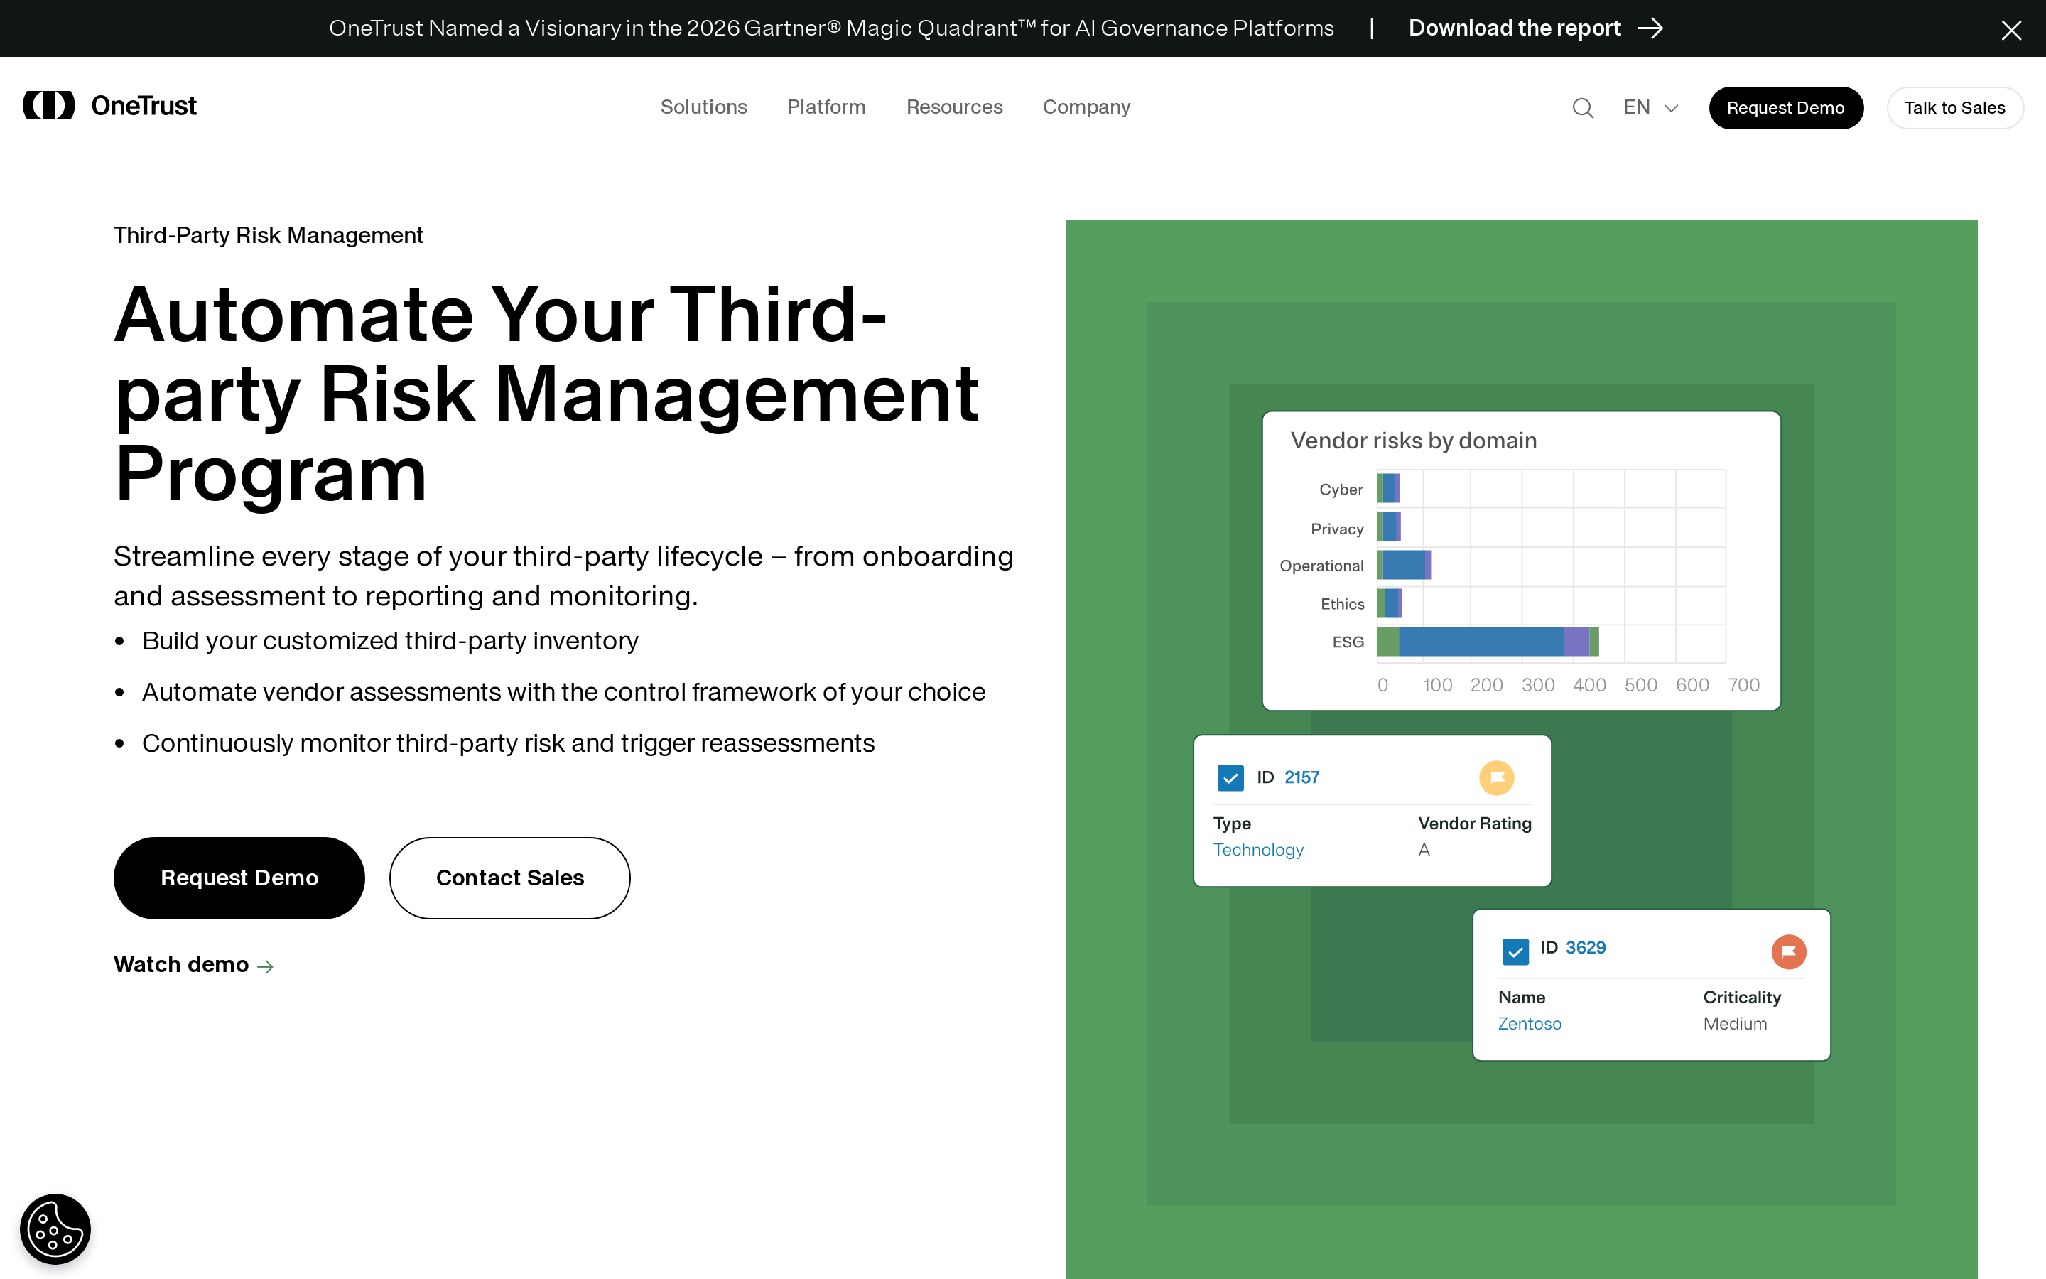The image size is (2046, 1279).
Task: Click the Ethics row label in chart
Action: tap(1342, 604)
